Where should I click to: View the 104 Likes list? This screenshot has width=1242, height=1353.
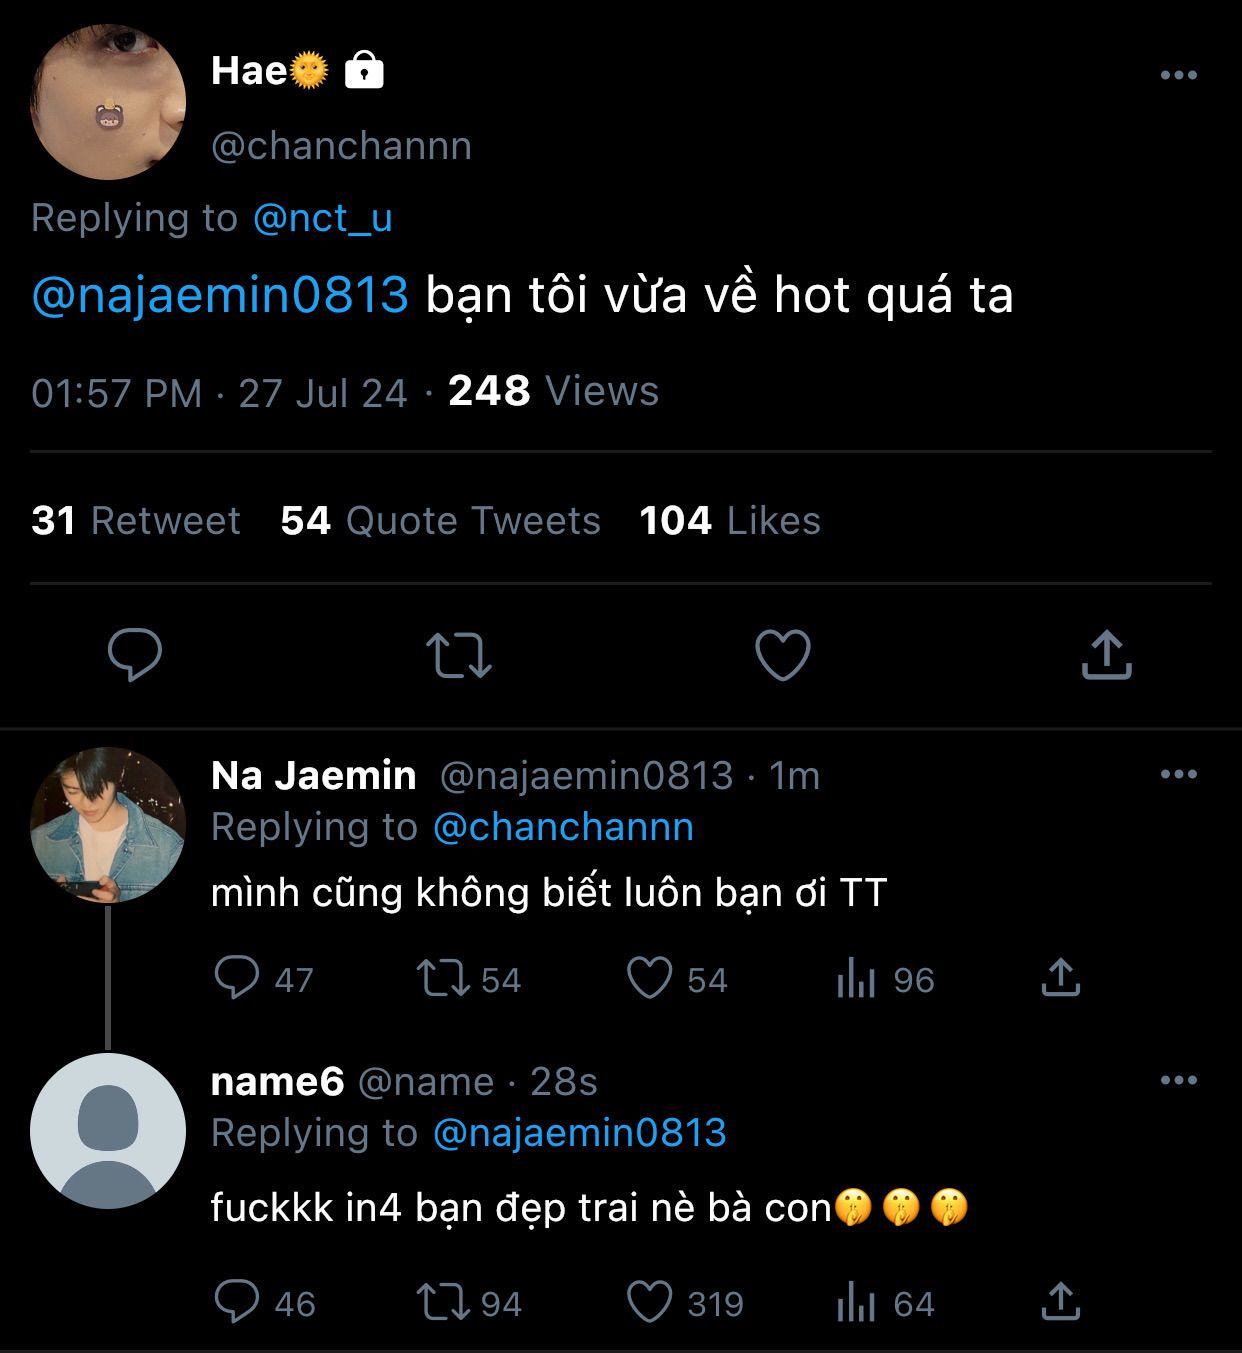(x=730, y=521)
